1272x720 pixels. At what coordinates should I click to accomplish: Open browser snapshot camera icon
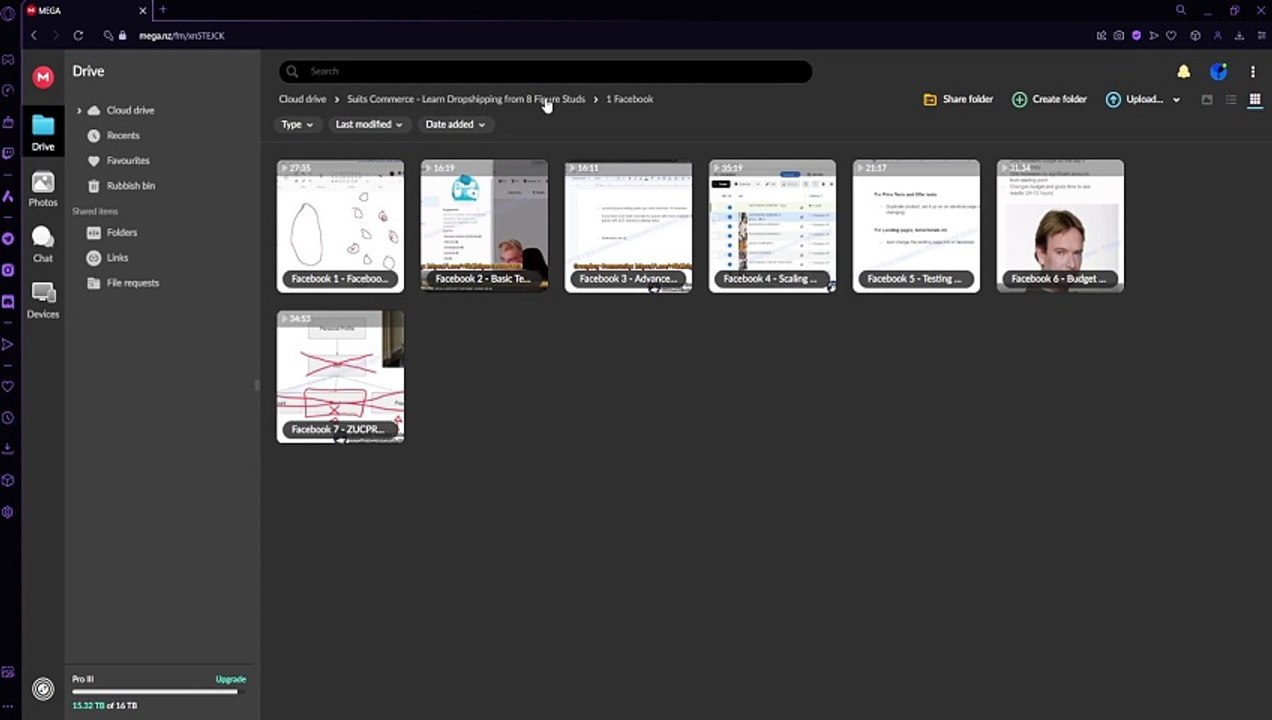coord(1119,35)
